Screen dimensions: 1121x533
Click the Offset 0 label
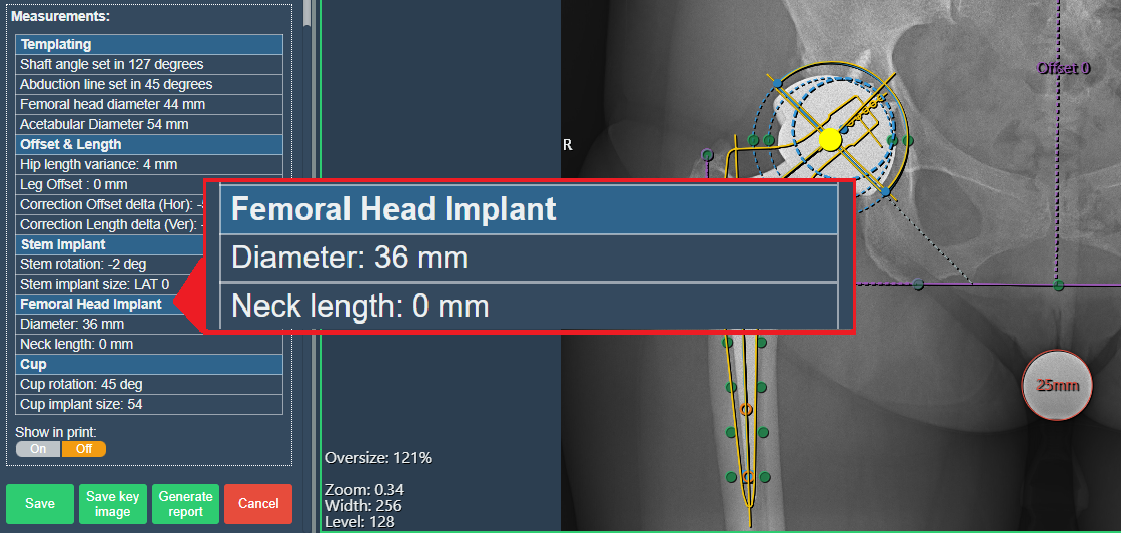(1063, 68)
